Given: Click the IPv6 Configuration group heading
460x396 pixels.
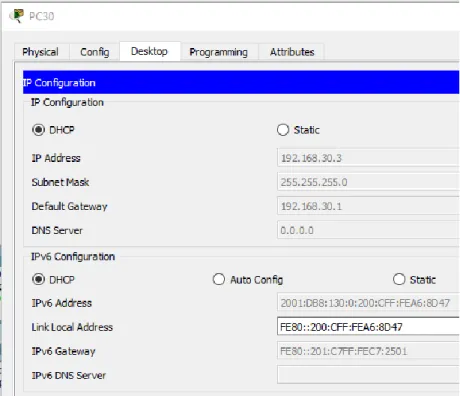Looking at the screenshot, I should pos(73,256).
